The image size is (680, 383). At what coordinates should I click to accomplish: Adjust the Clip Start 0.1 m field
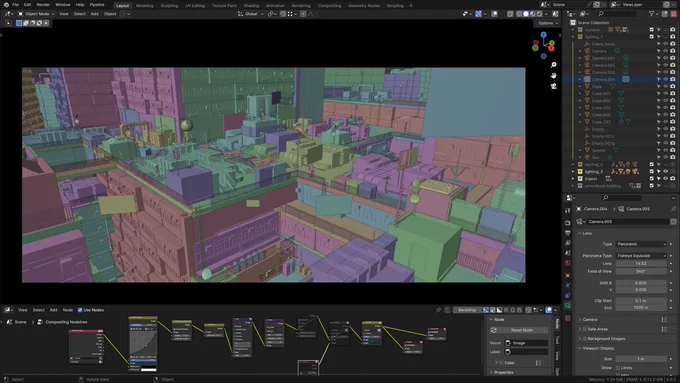coord(641,301)
